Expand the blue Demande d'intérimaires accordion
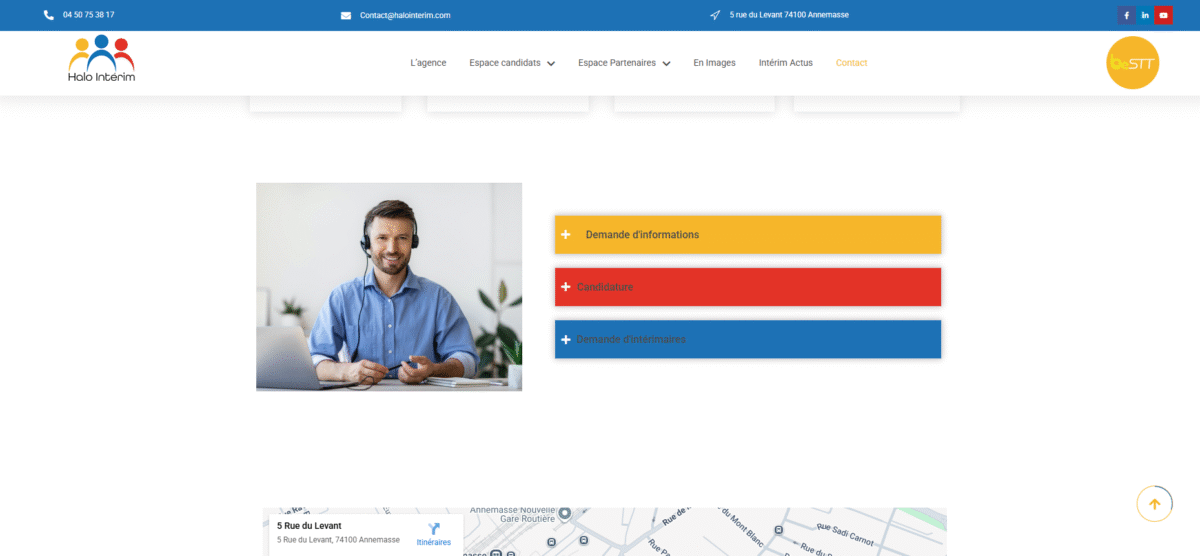1200x556 pixels. (x=748, y=339)
